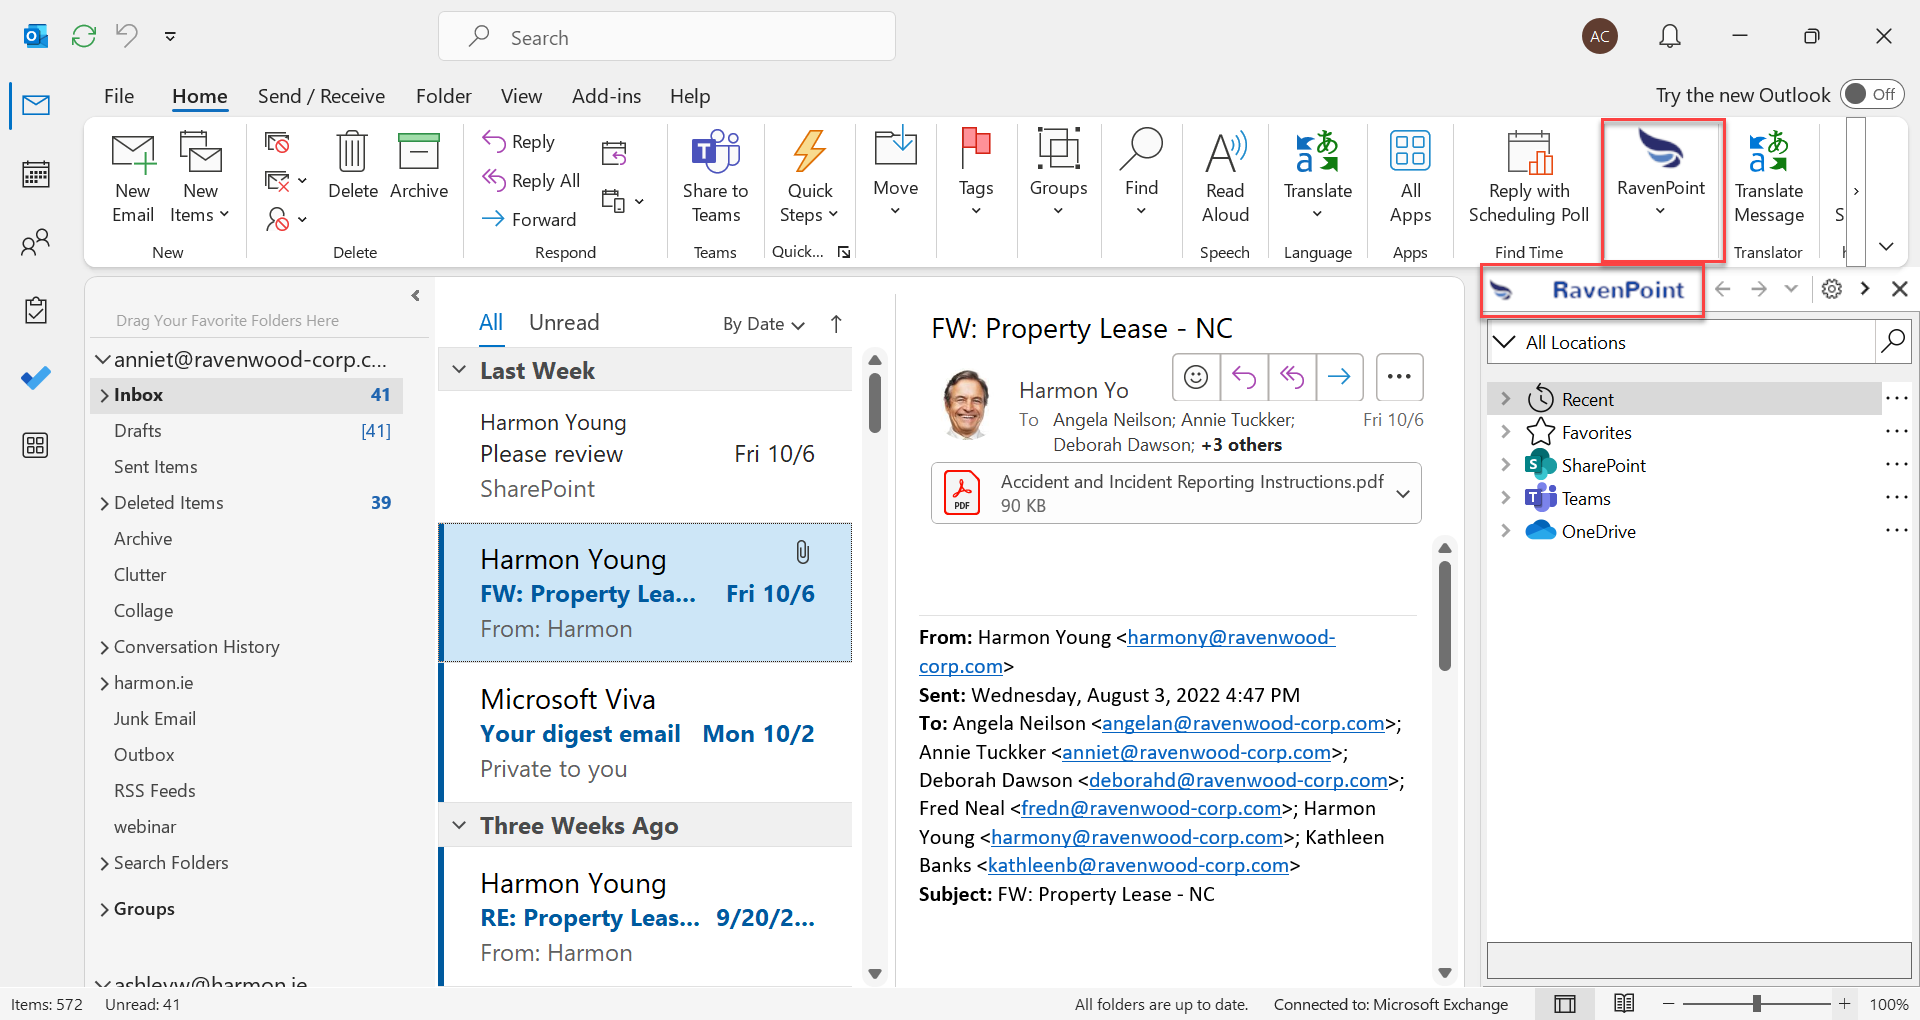Expand the SharePoint node in RavenPoint

click(x=1505, y=465)
